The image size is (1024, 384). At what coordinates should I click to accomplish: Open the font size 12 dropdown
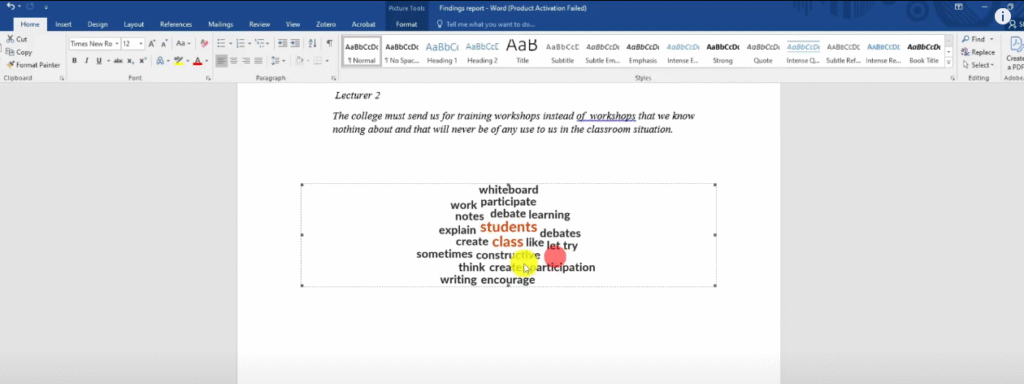(x=141, y=44)
